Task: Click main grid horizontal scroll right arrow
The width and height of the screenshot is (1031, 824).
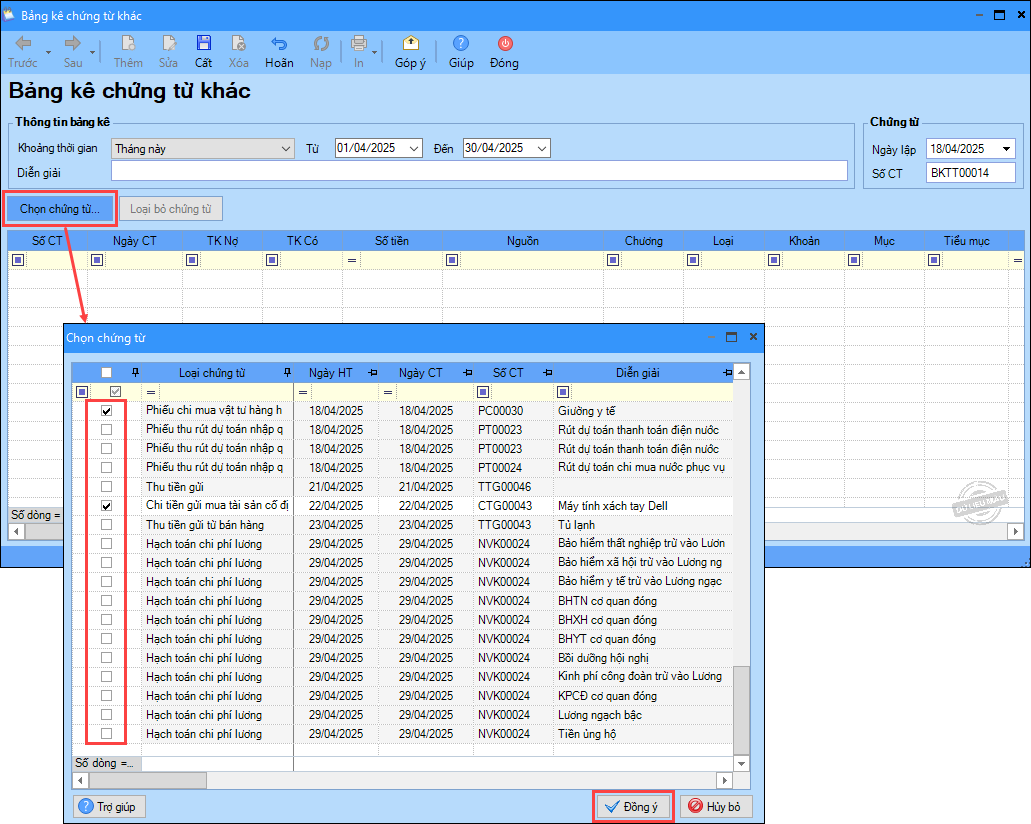Action: click(1016, 531)
